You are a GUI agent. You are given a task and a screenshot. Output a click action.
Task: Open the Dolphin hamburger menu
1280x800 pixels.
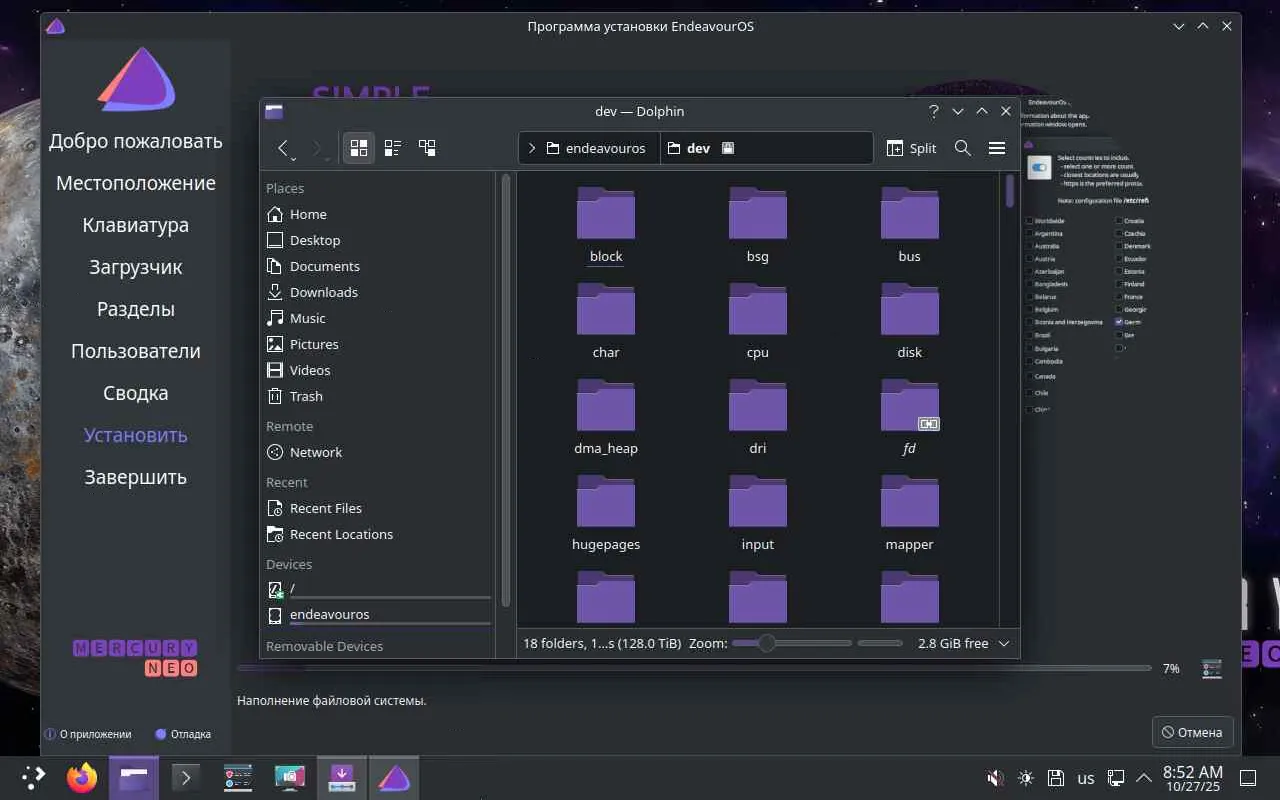(996, 148)
